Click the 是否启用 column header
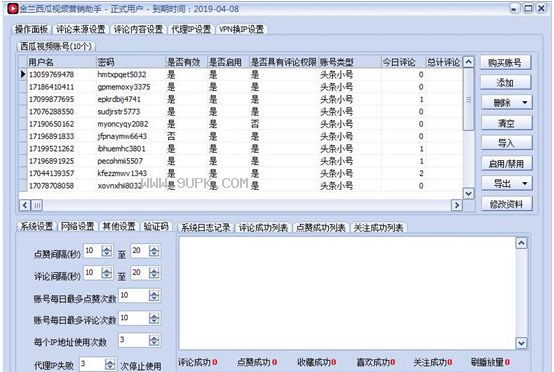This screenshot has height=372, width=554. point(228,62)
